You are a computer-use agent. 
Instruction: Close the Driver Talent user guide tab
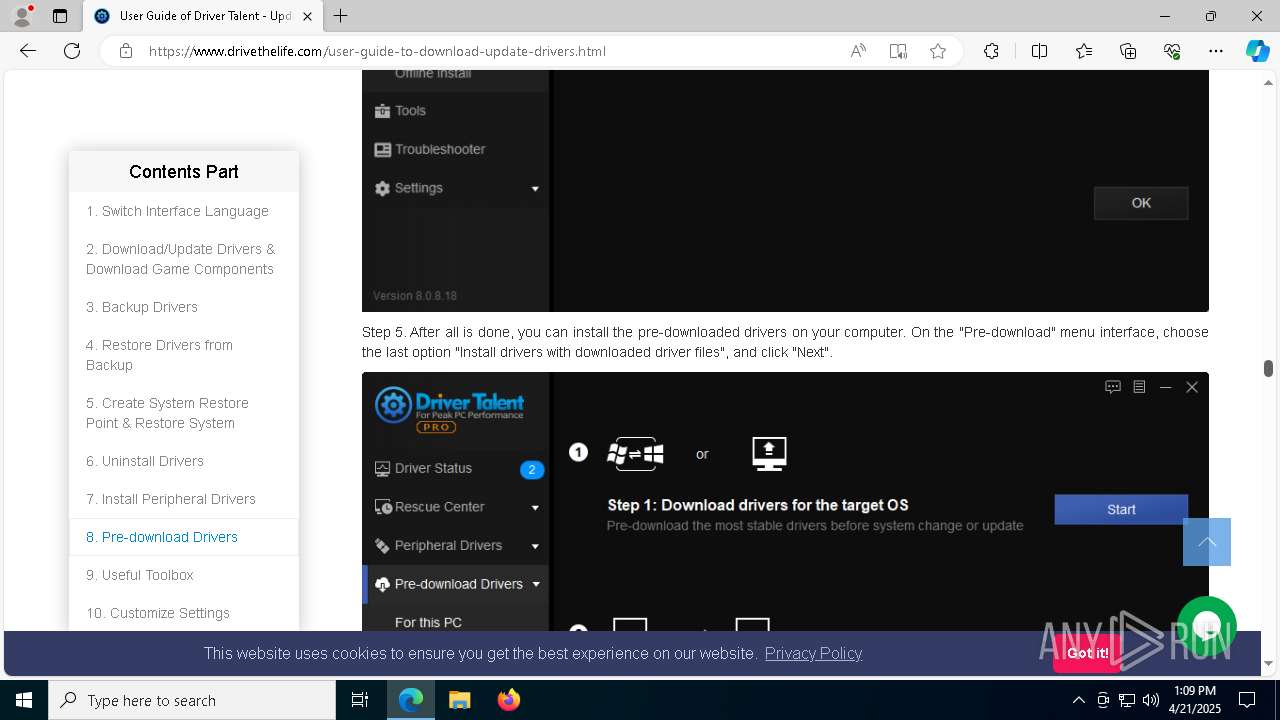coord(308,16)
